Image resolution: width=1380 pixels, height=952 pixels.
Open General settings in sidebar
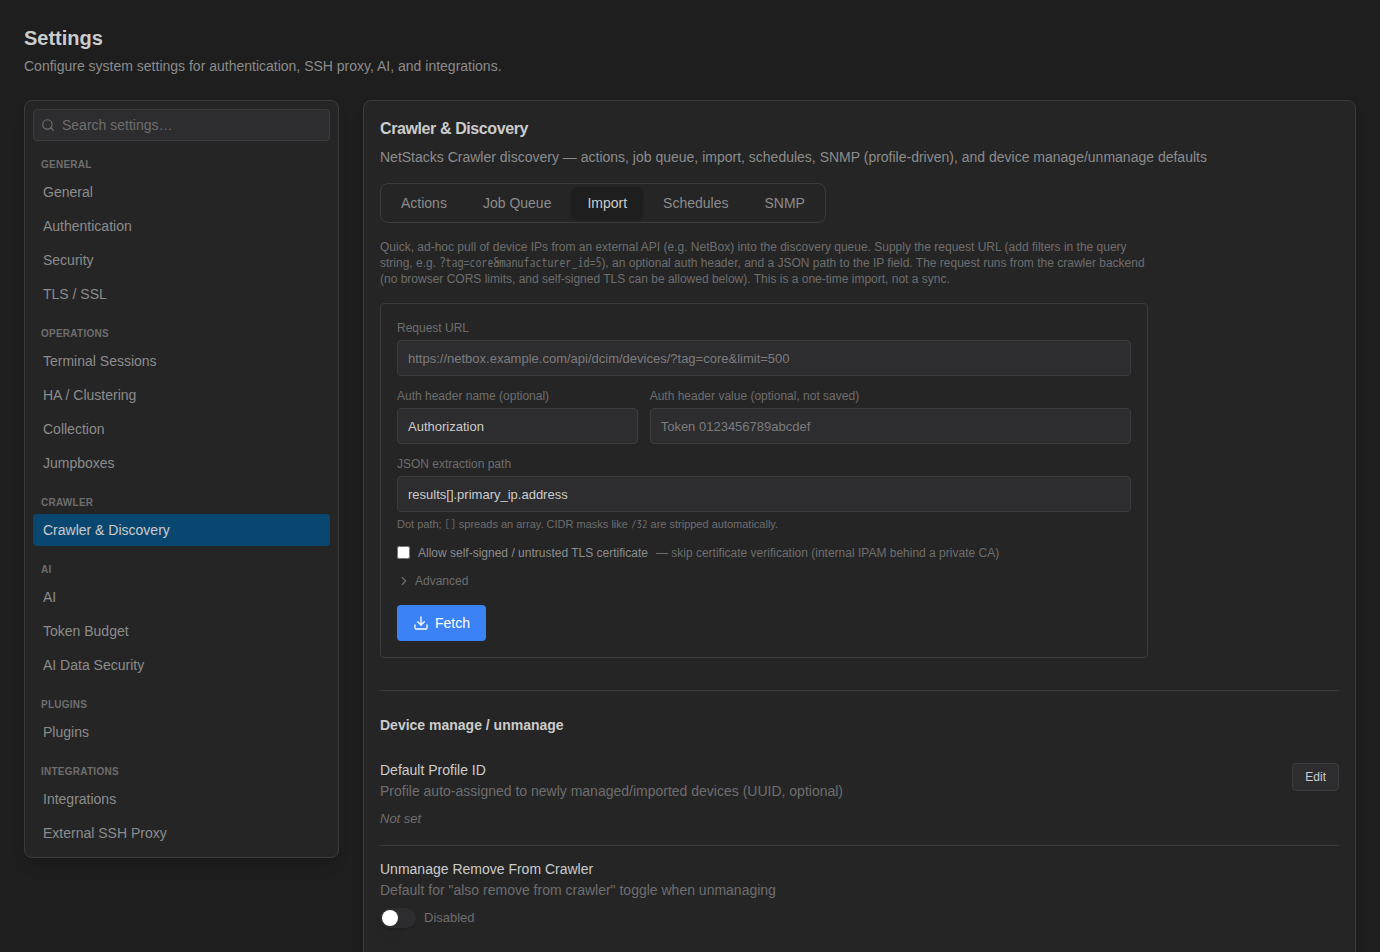tap(181, 192)
